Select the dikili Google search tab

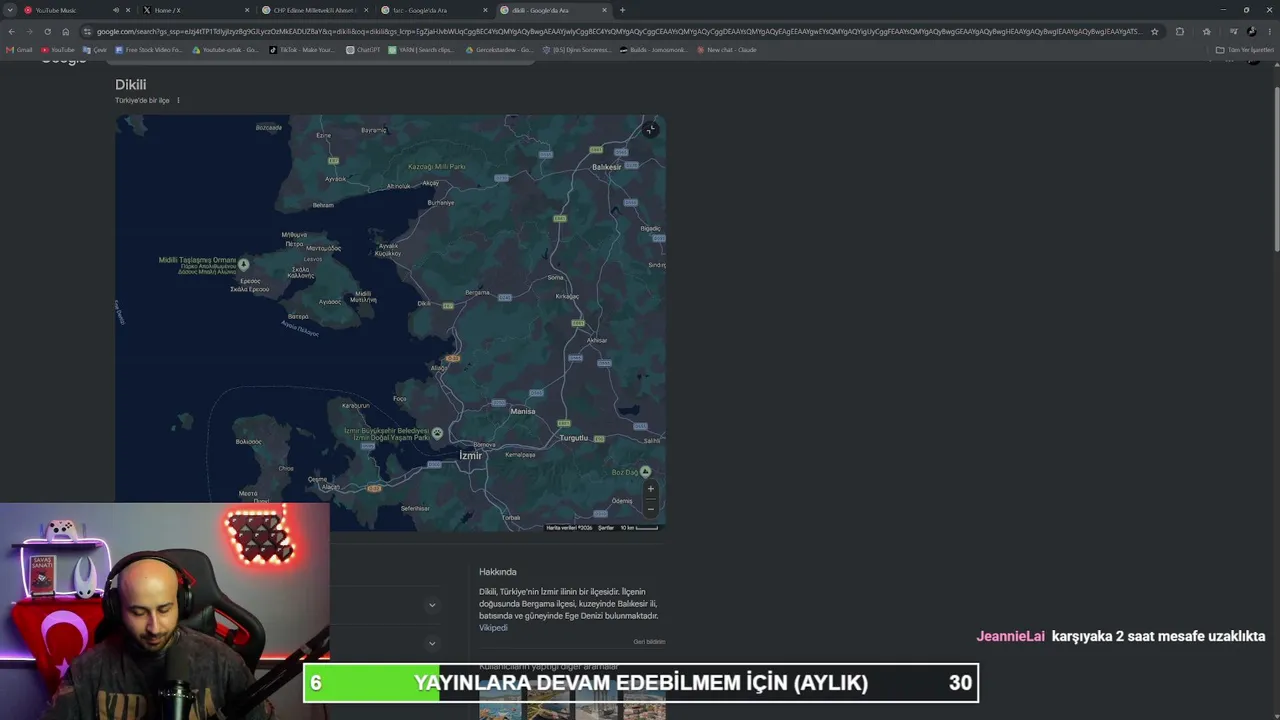pos(552,10)
